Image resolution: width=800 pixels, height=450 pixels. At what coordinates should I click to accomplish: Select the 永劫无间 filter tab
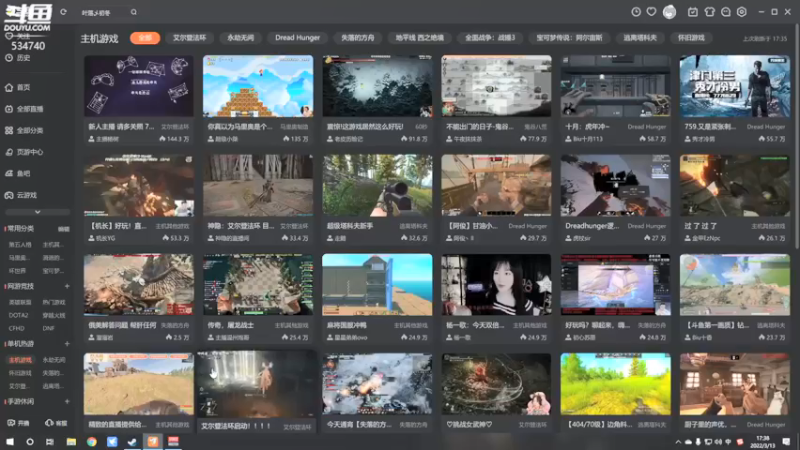240,38
